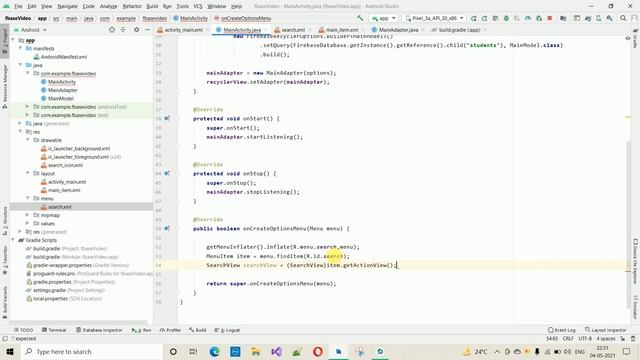Click the Profile app icon in toolbar
640x360 pixels.
(x=528, y=18)
